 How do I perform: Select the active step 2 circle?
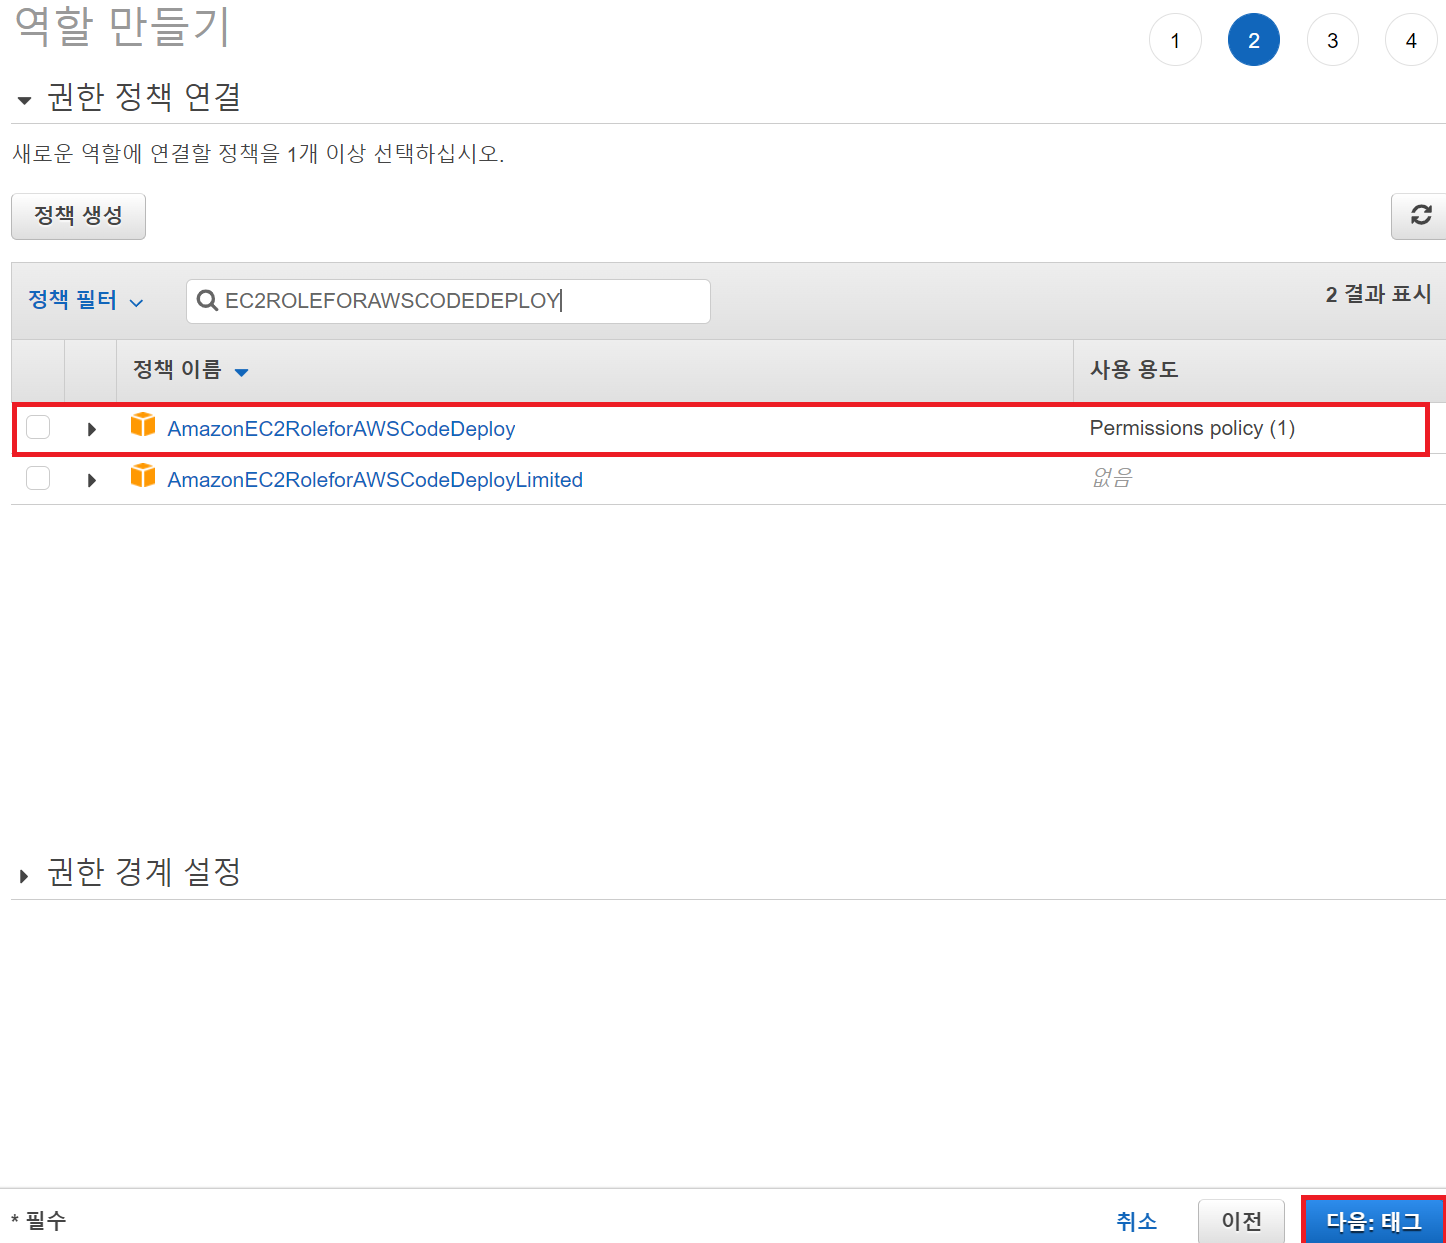point(1254,41)
